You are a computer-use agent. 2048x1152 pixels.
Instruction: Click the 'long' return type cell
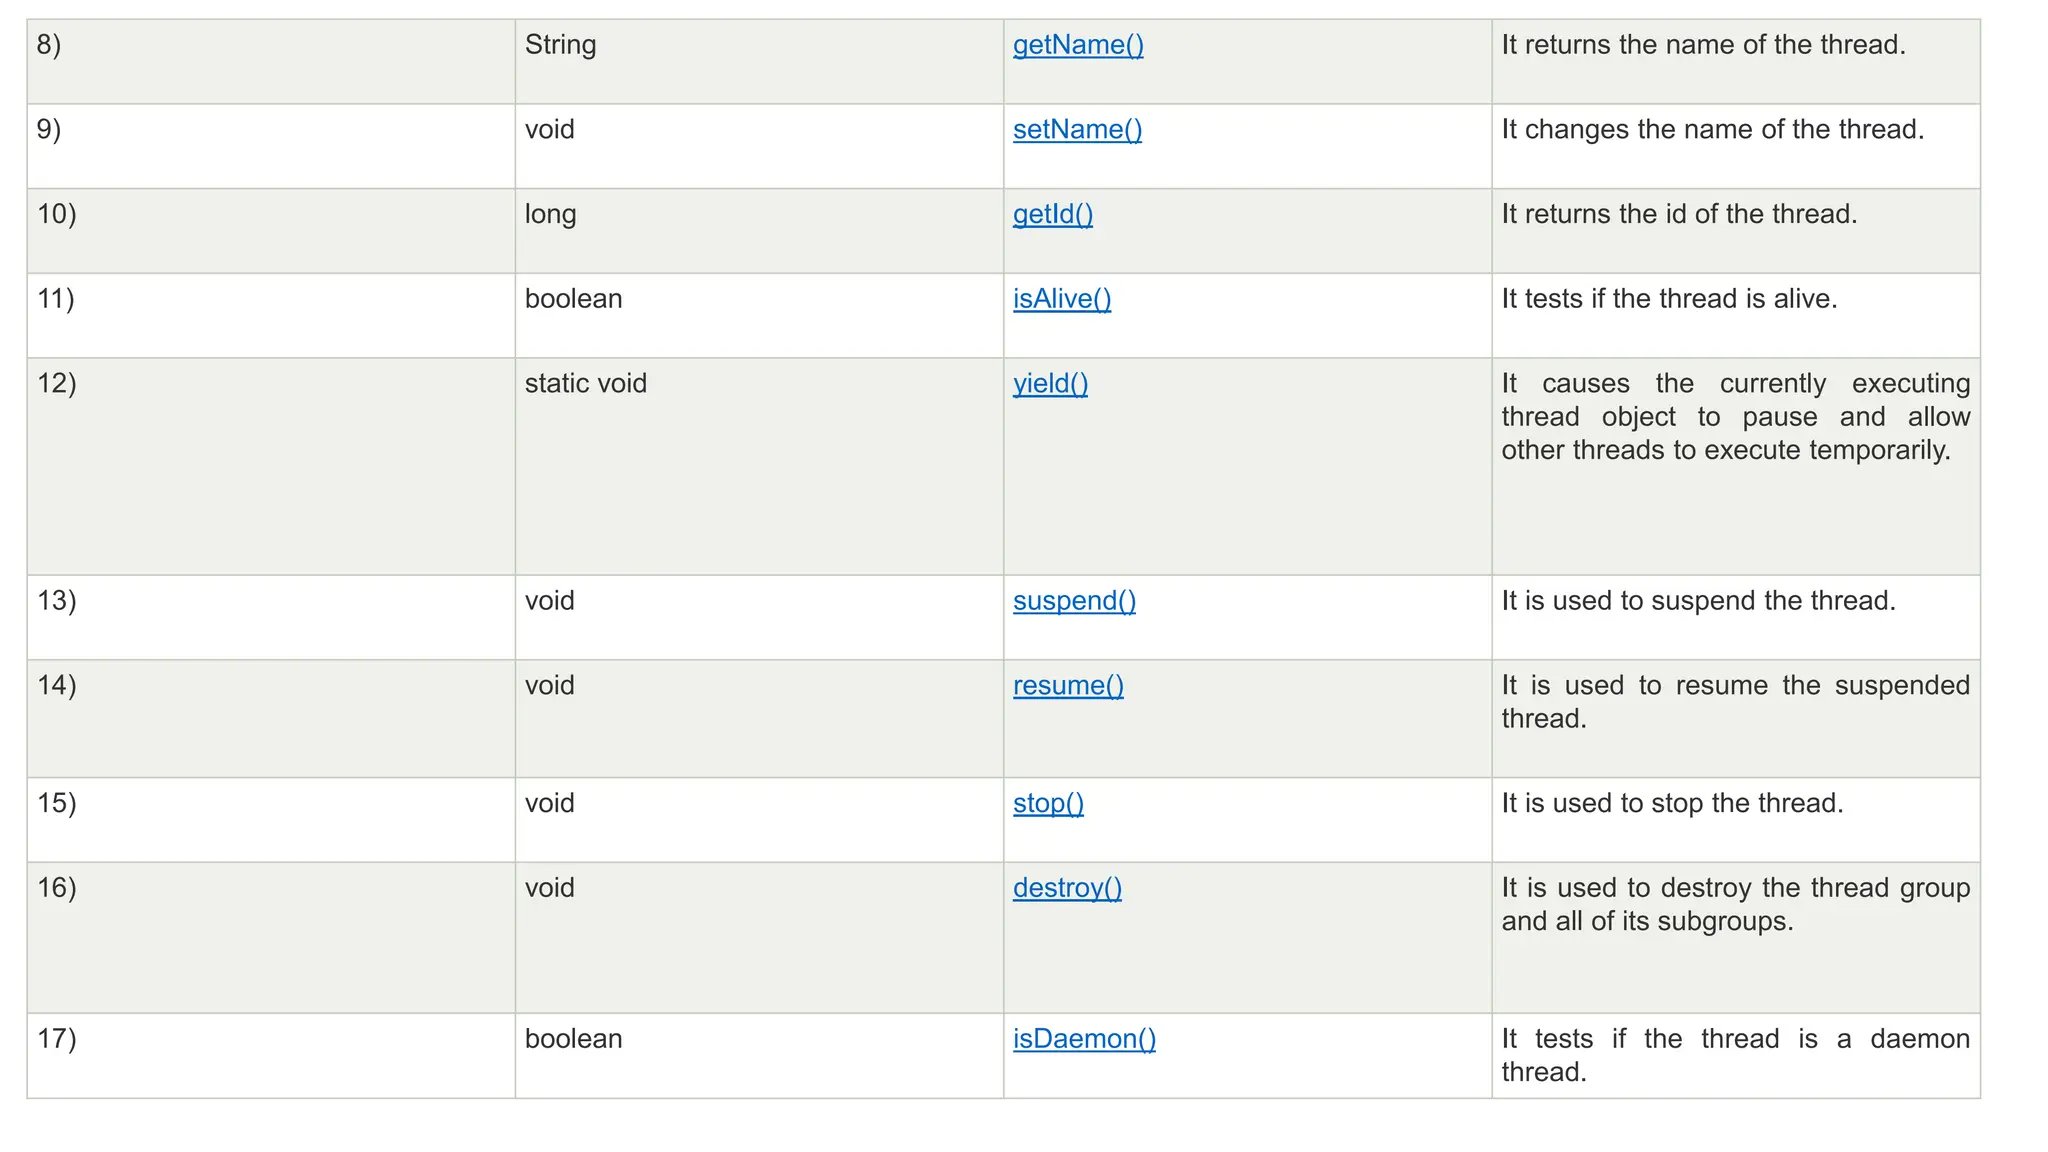point(759,231)
